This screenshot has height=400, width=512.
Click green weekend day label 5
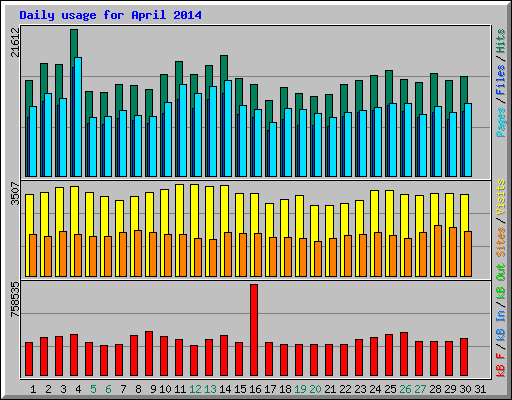93,389
